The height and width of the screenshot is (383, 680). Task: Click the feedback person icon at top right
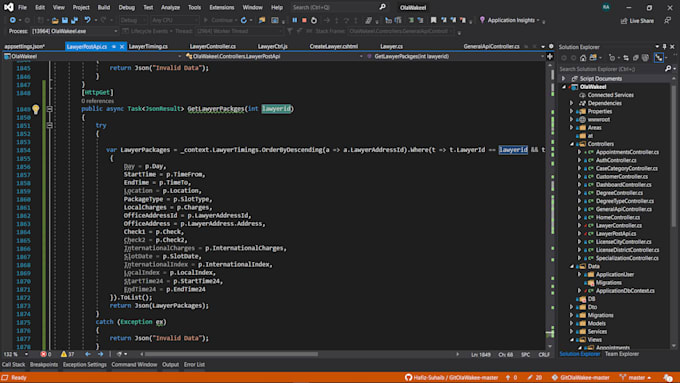pyautogui.click(x=667, y=20)
